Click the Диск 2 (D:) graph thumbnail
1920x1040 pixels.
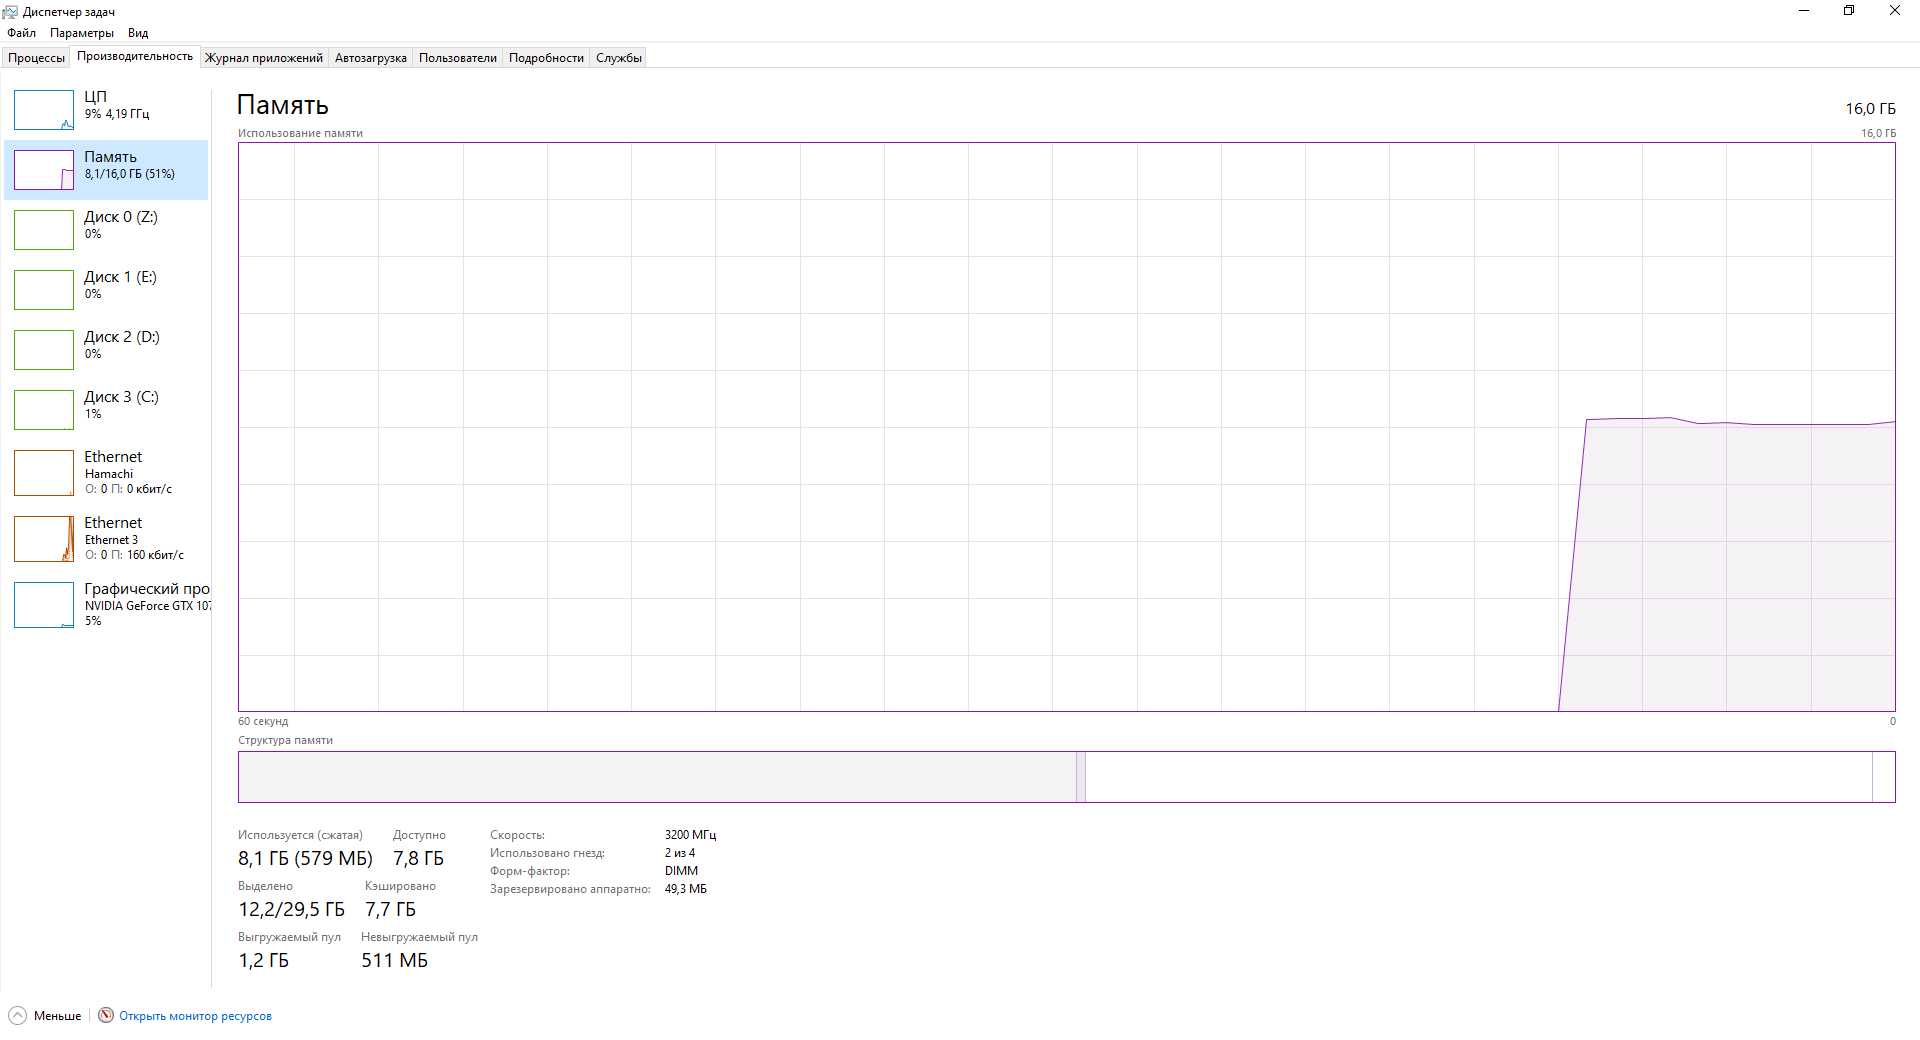[44, 350]
